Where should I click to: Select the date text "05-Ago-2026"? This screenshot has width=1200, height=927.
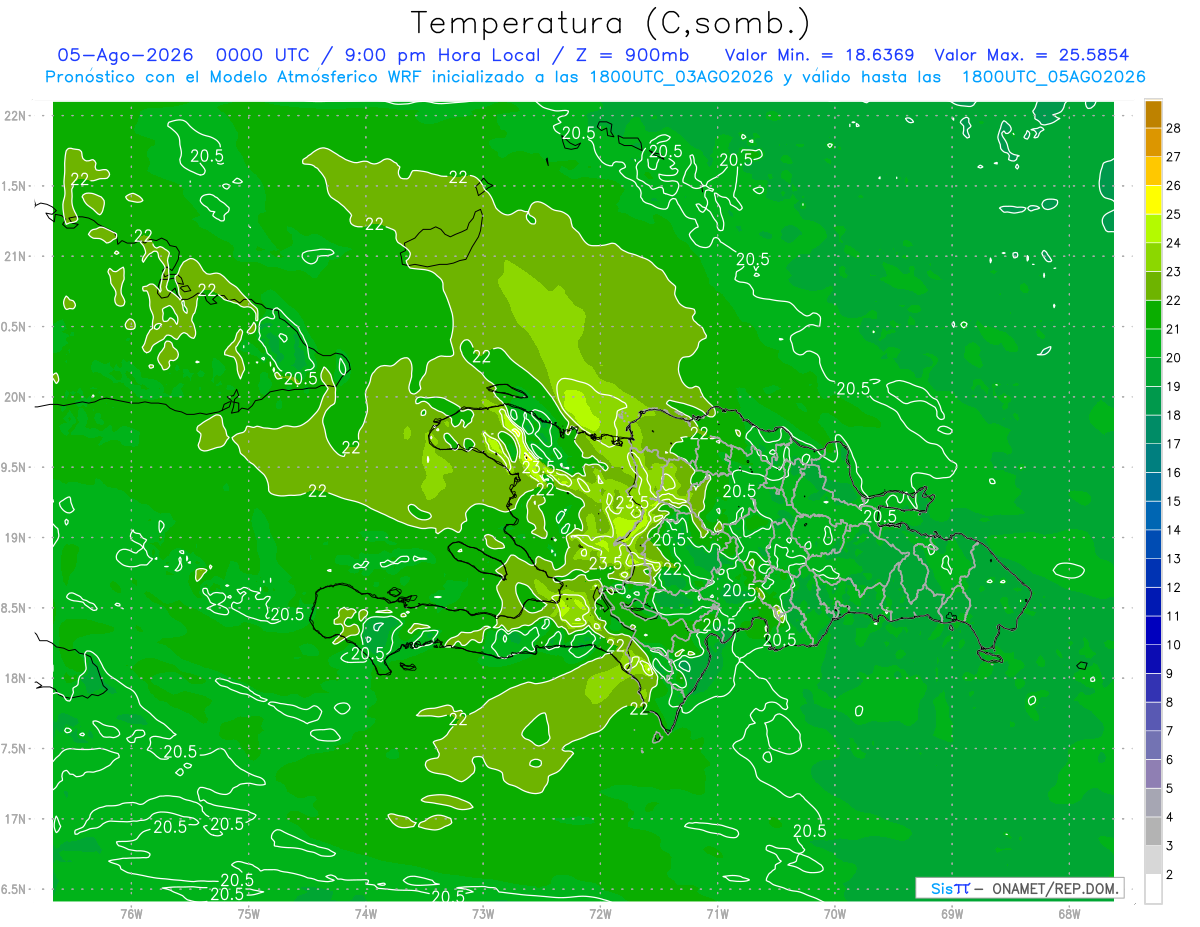125,55
